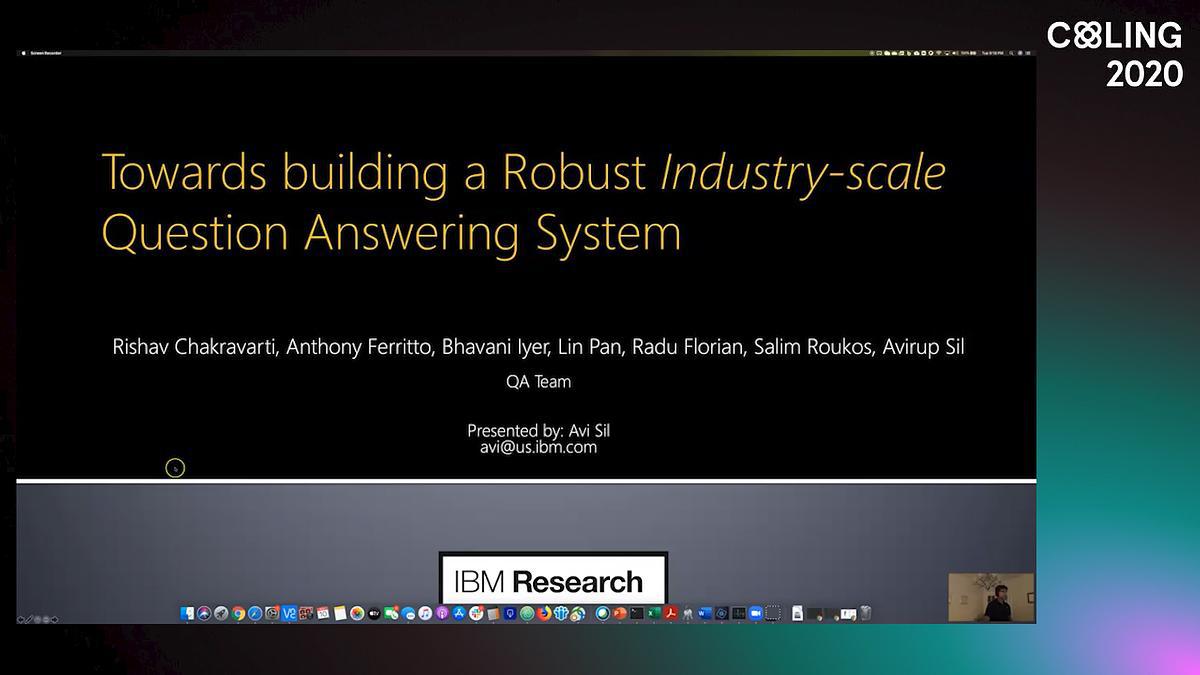Image resolution: width=1200 pixels, height=675 pixels.
Task: Open Microsoft Word from the dock
Action: click(703, 613)
